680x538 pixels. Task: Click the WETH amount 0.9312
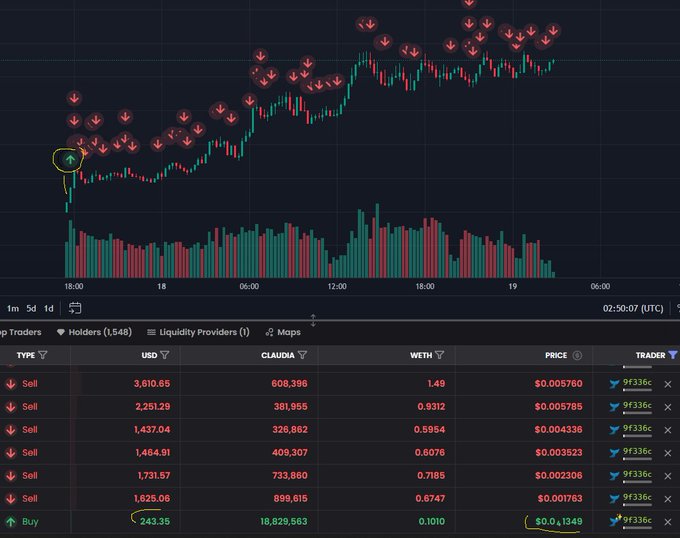point(431,407)
